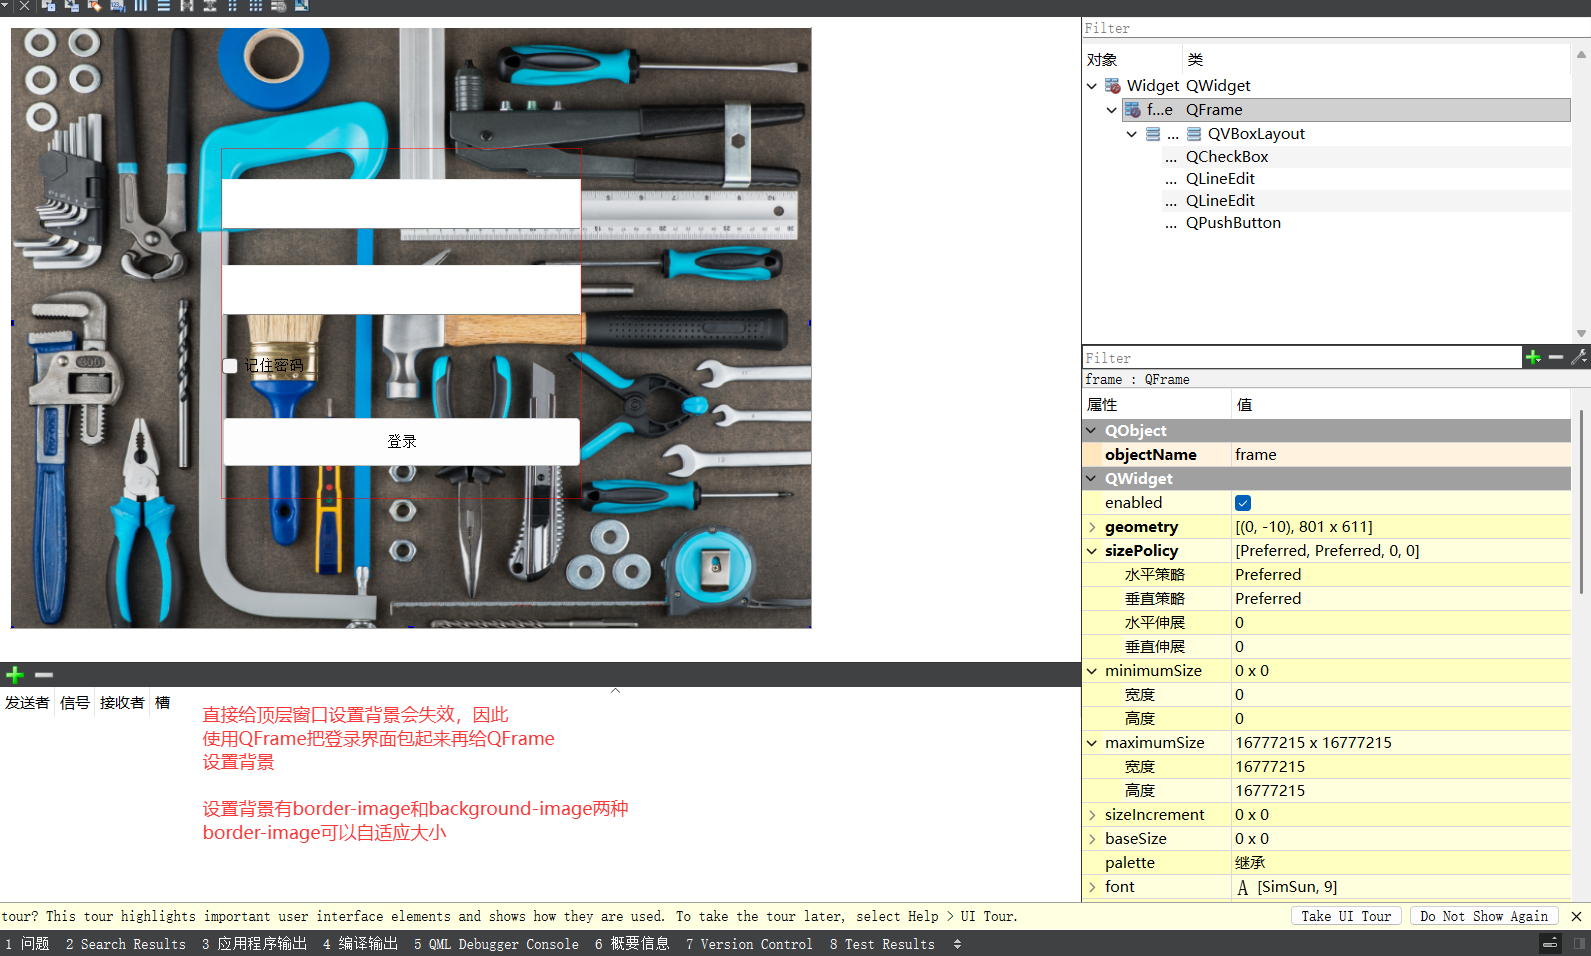Click the first white line edit on form
Viewport: 1591px width, 956px height.
[x=401, y=204]
